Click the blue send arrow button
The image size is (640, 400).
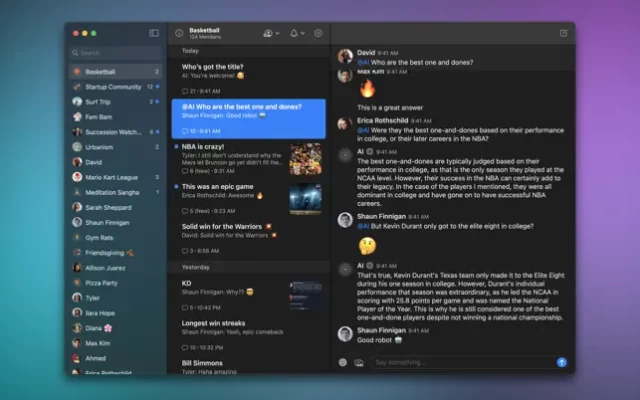[562, 362]
